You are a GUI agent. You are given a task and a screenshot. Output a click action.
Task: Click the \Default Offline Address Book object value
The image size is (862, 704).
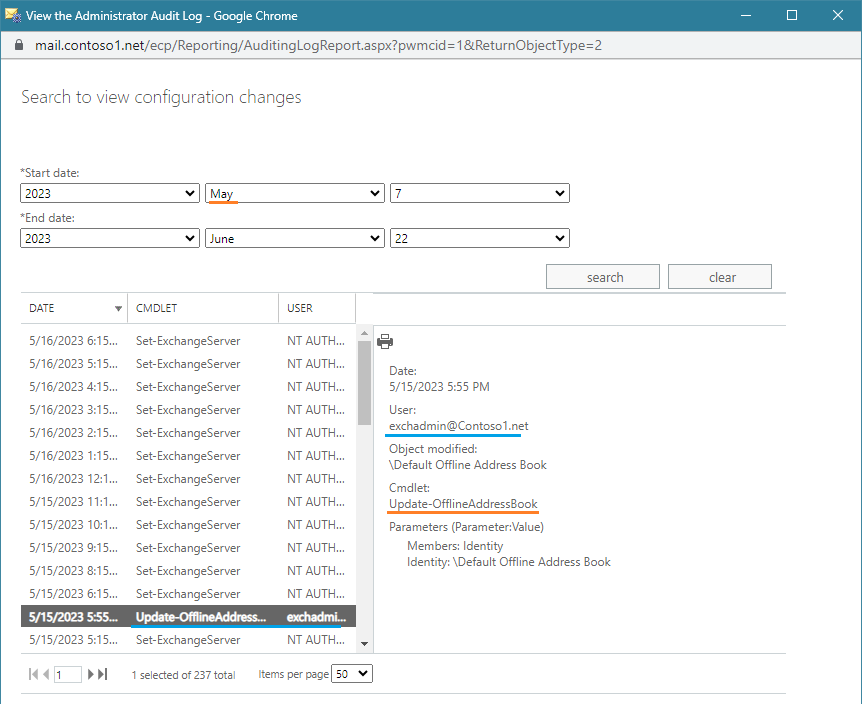pyautogui.click(x=468, y=465)
